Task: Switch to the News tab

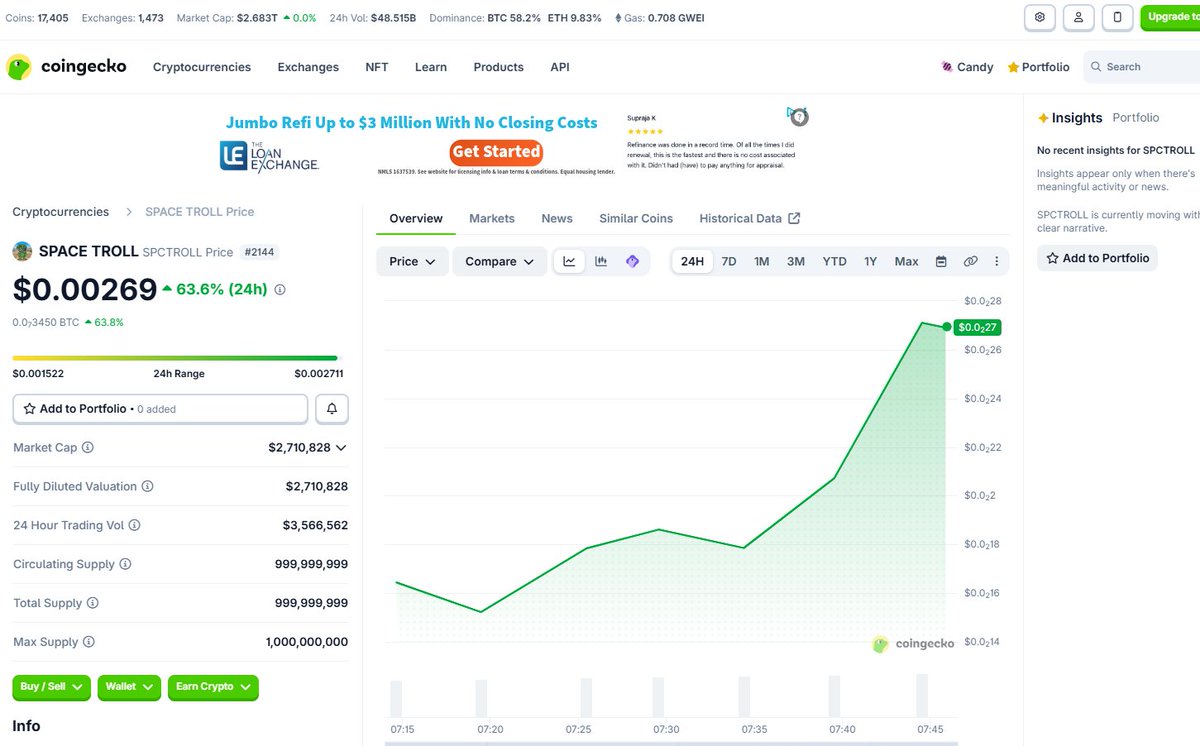Action: point(557,218)
